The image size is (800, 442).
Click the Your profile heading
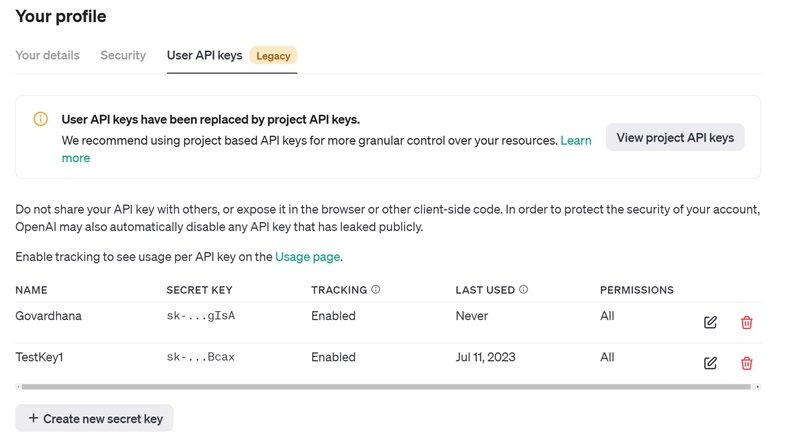(x=61, y=16)
